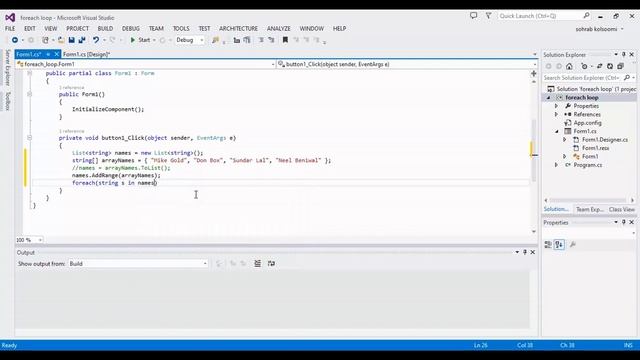This screenshot has height=360, width=640.
Task: Toggle pin on the Form1.cs tab
Action: (48, 54)
